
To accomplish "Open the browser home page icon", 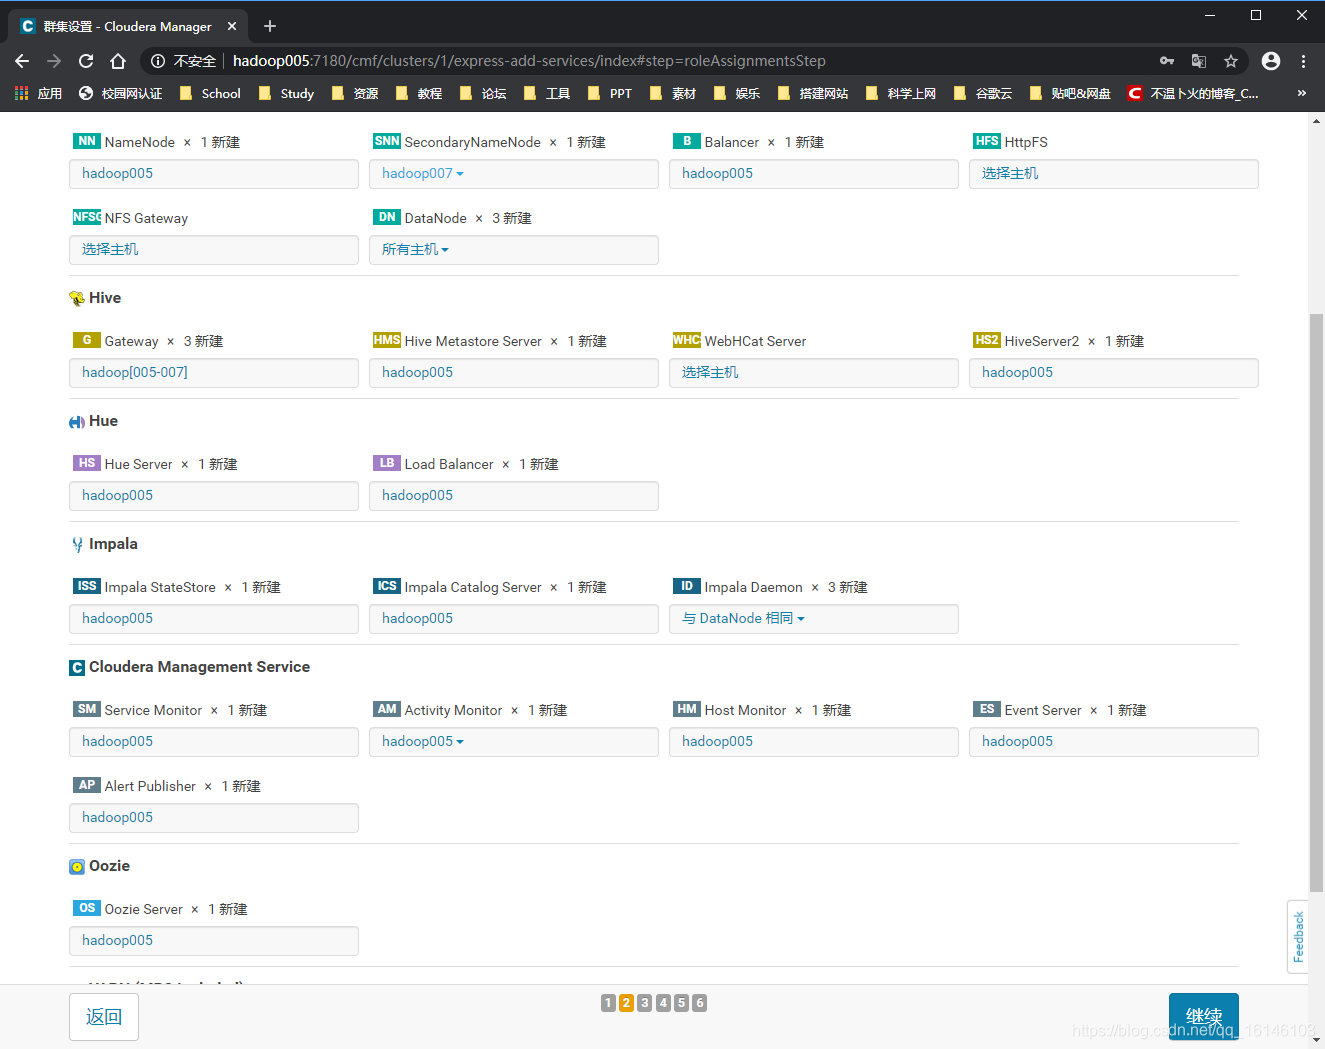I will [118, 61].
